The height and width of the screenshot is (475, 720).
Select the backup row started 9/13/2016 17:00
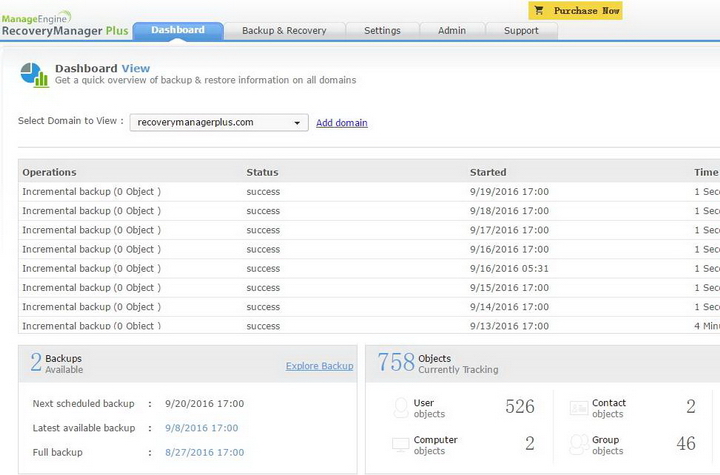coord(369,325)
